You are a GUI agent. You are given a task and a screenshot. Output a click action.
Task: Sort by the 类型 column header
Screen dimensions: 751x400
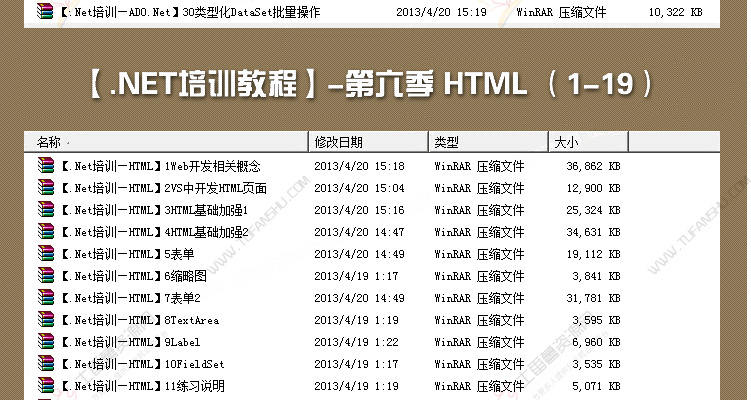[x=488, y=142]
